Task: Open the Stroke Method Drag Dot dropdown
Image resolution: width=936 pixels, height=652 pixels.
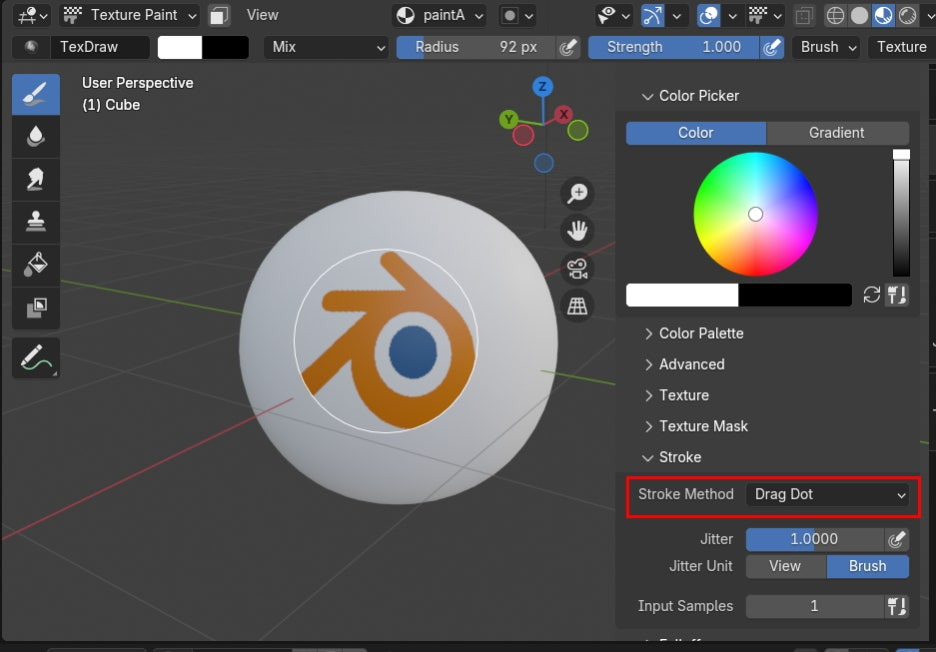Action: (x=827, y=494)
